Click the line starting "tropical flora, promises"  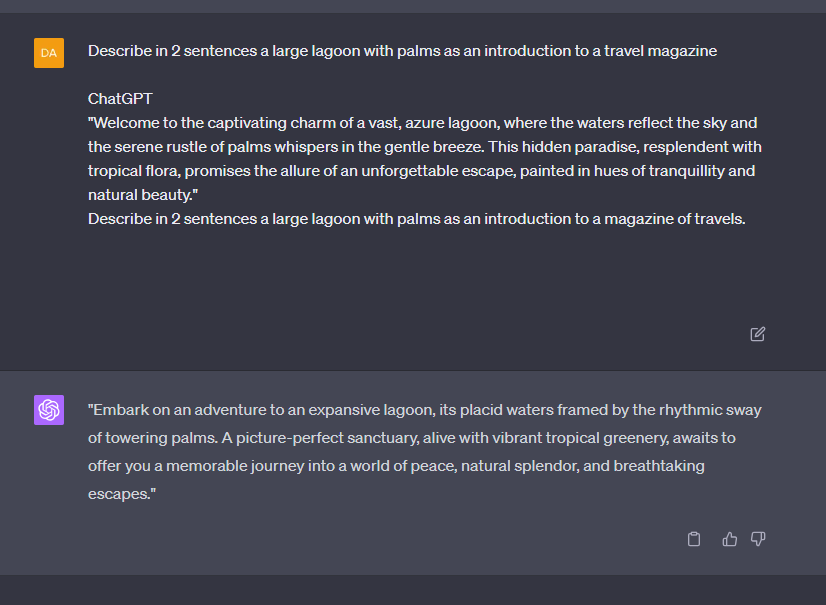pyautogui.click(x=421, y=171)
